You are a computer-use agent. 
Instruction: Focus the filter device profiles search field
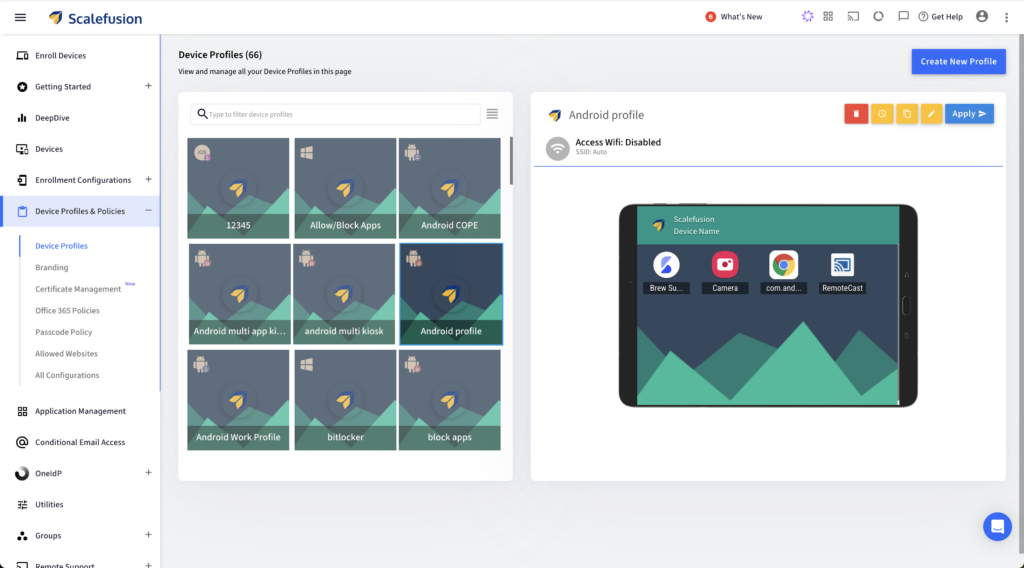click(336, 114)
